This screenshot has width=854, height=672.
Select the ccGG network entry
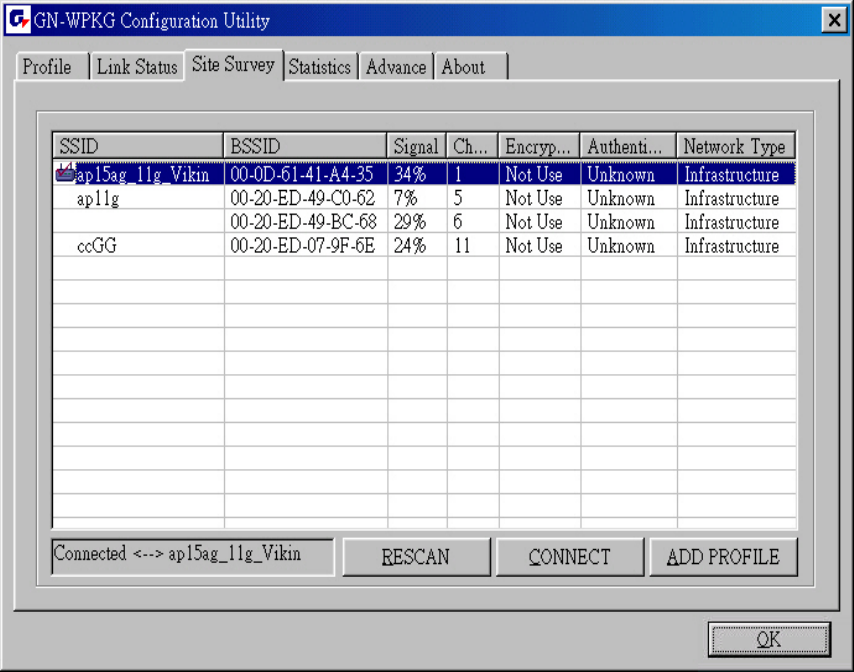[x=97, y=246]
